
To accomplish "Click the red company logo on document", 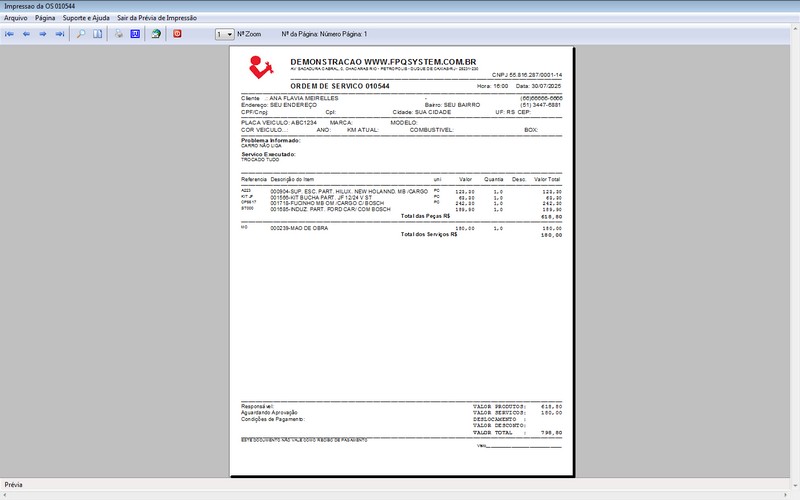I will 260,66.
